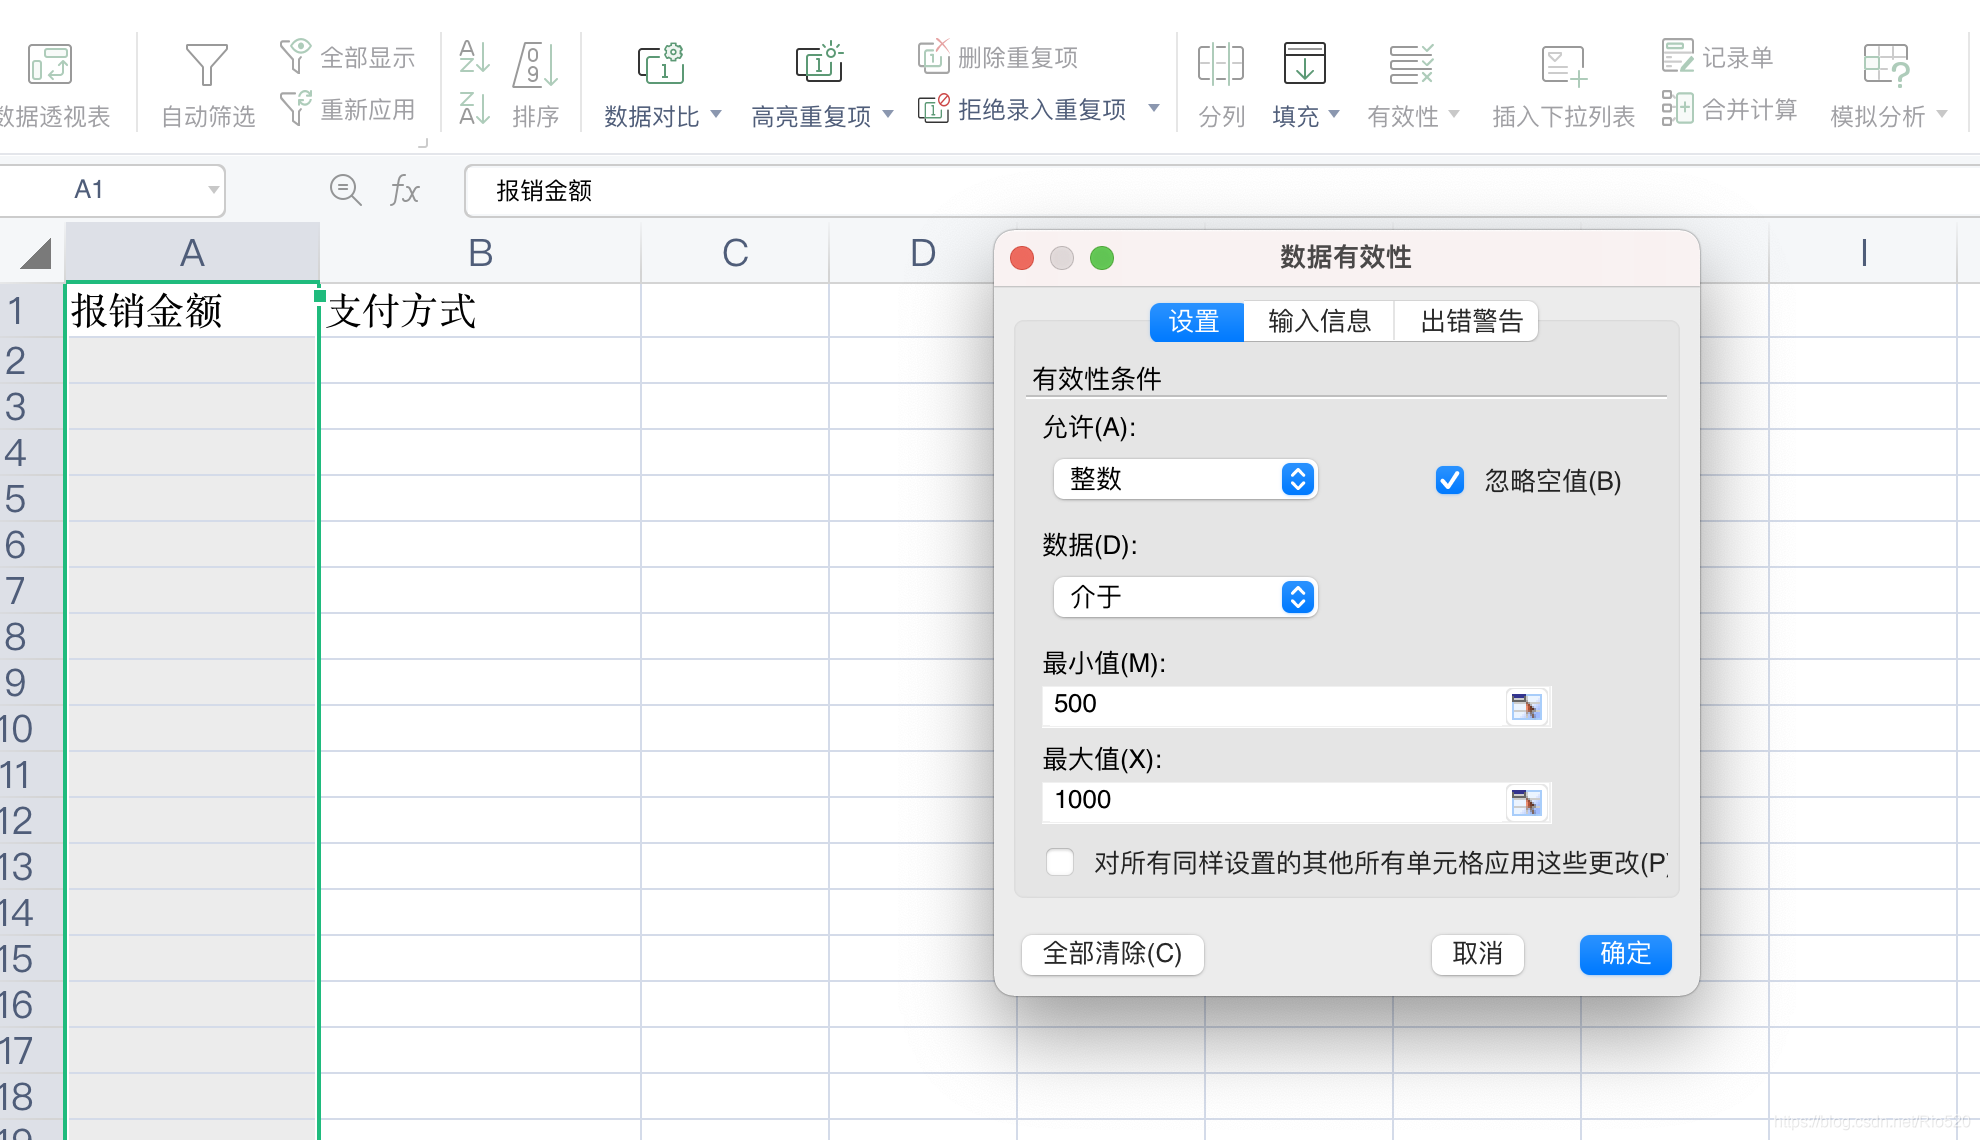Click range selector icon for 最小值 field
This screenshot has width=1980, height=1140.
click(x=1526, y=707)
